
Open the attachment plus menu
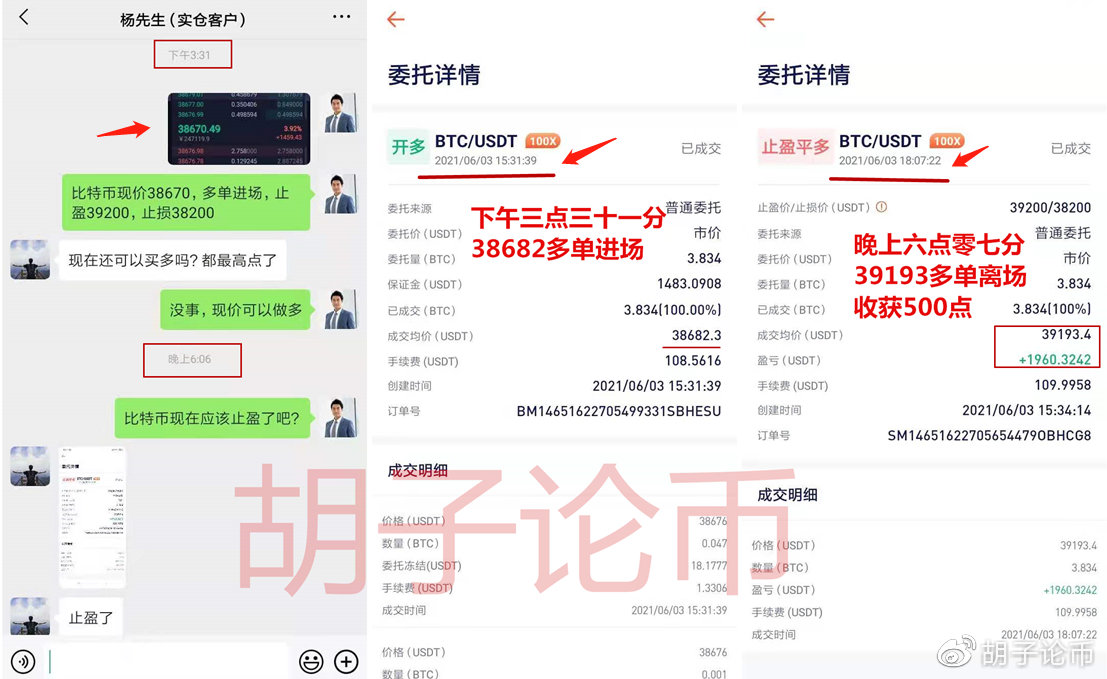(346, 661)
